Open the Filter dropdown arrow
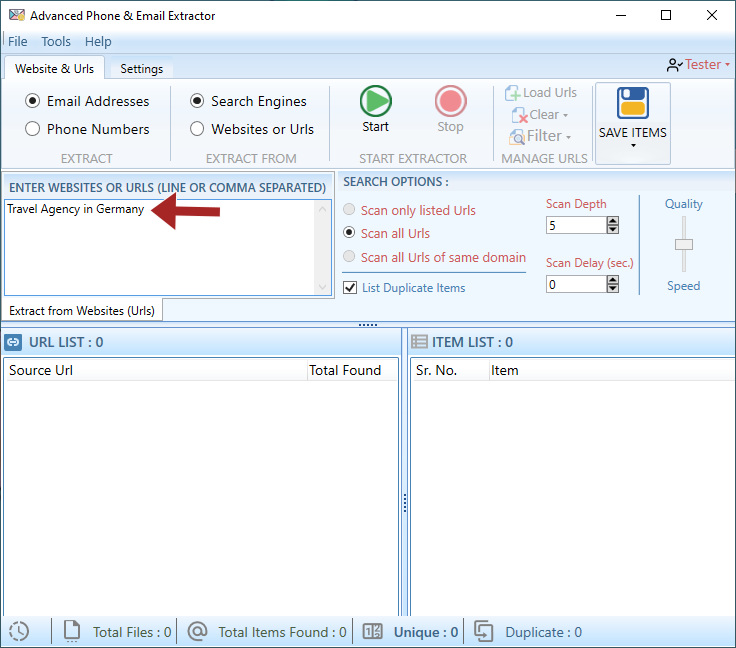This screenshot has width=736, height=648. tap(568, 137)
